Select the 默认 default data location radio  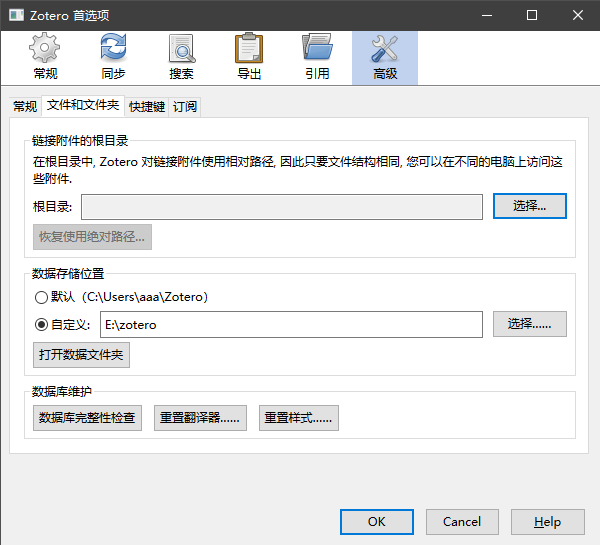pyautogui.click(x=41, y=297)
